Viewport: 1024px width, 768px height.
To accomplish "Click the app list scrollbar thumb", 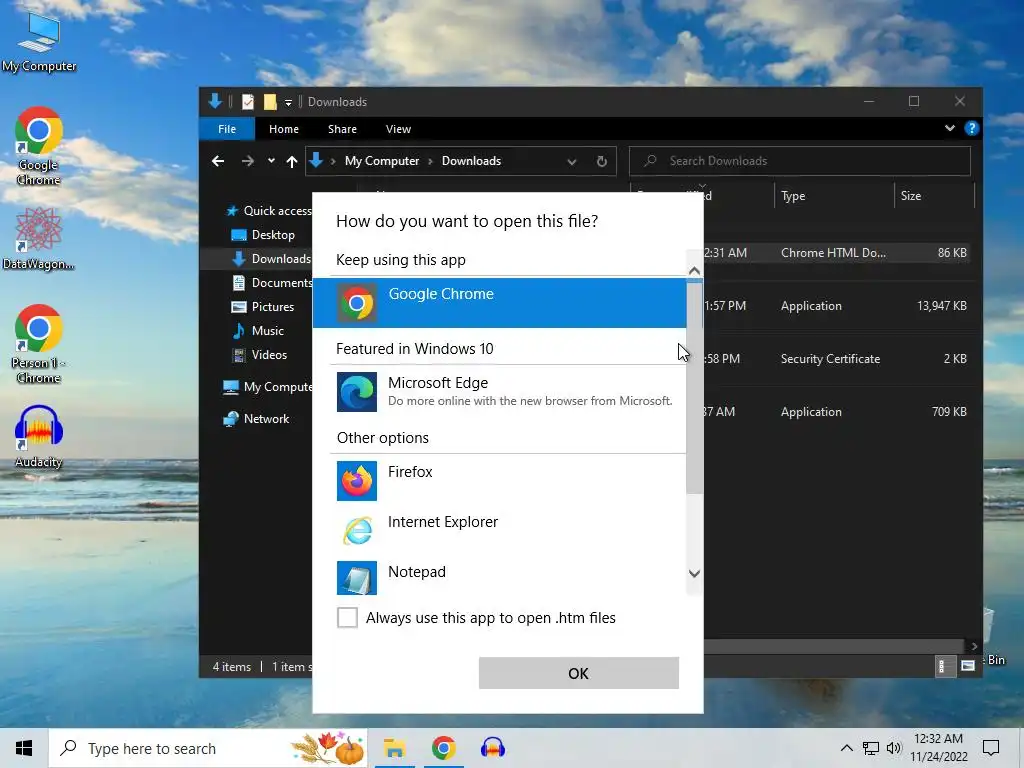I will (694, 387).
